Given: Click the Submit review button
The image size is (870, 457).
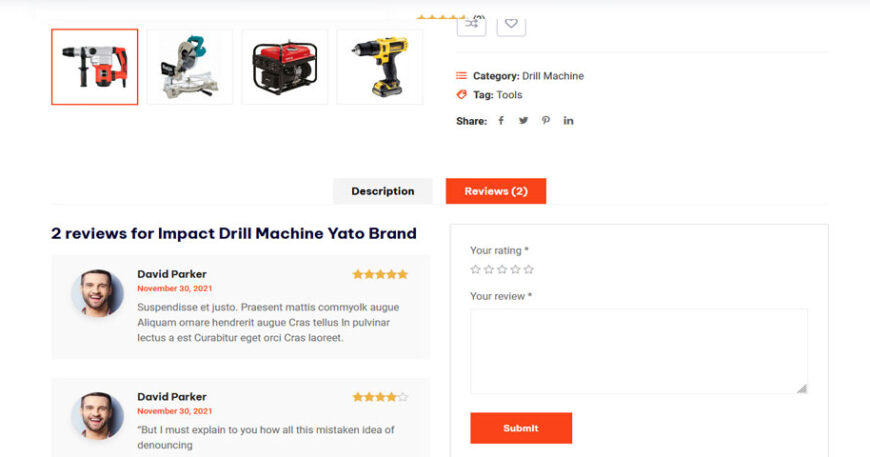Looking at the screenshot, I should (x=521, y=428).
